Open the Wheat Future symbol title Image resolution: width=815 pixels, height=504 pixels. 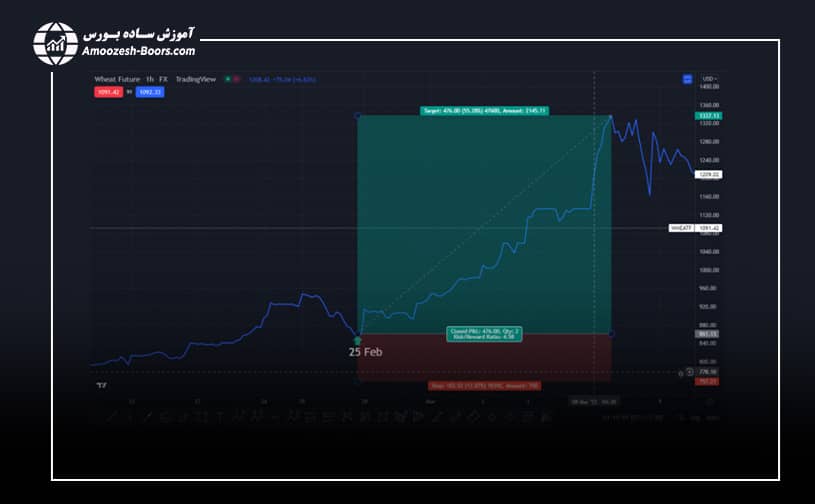pos(117,78)
